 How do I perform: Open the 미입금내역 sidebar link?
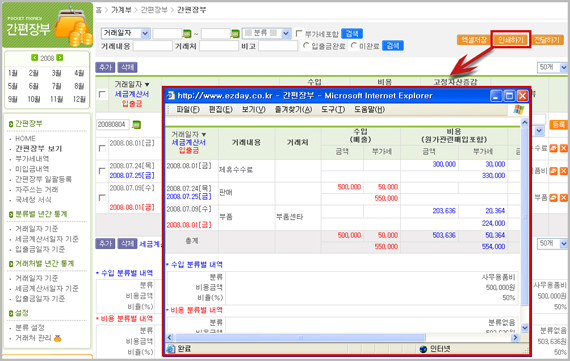point(32,169)
